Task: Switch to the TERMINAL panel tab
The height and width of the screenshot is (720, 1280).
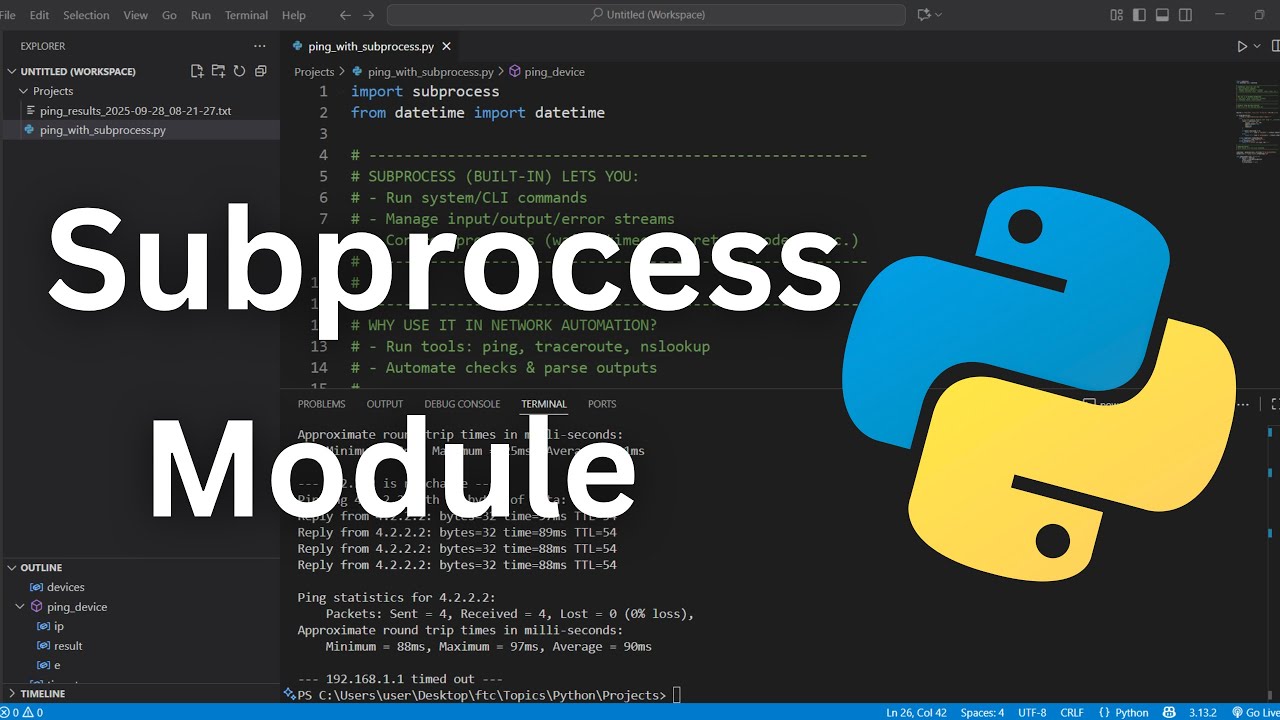Action: pyautogui.click(x=544, y=404)
